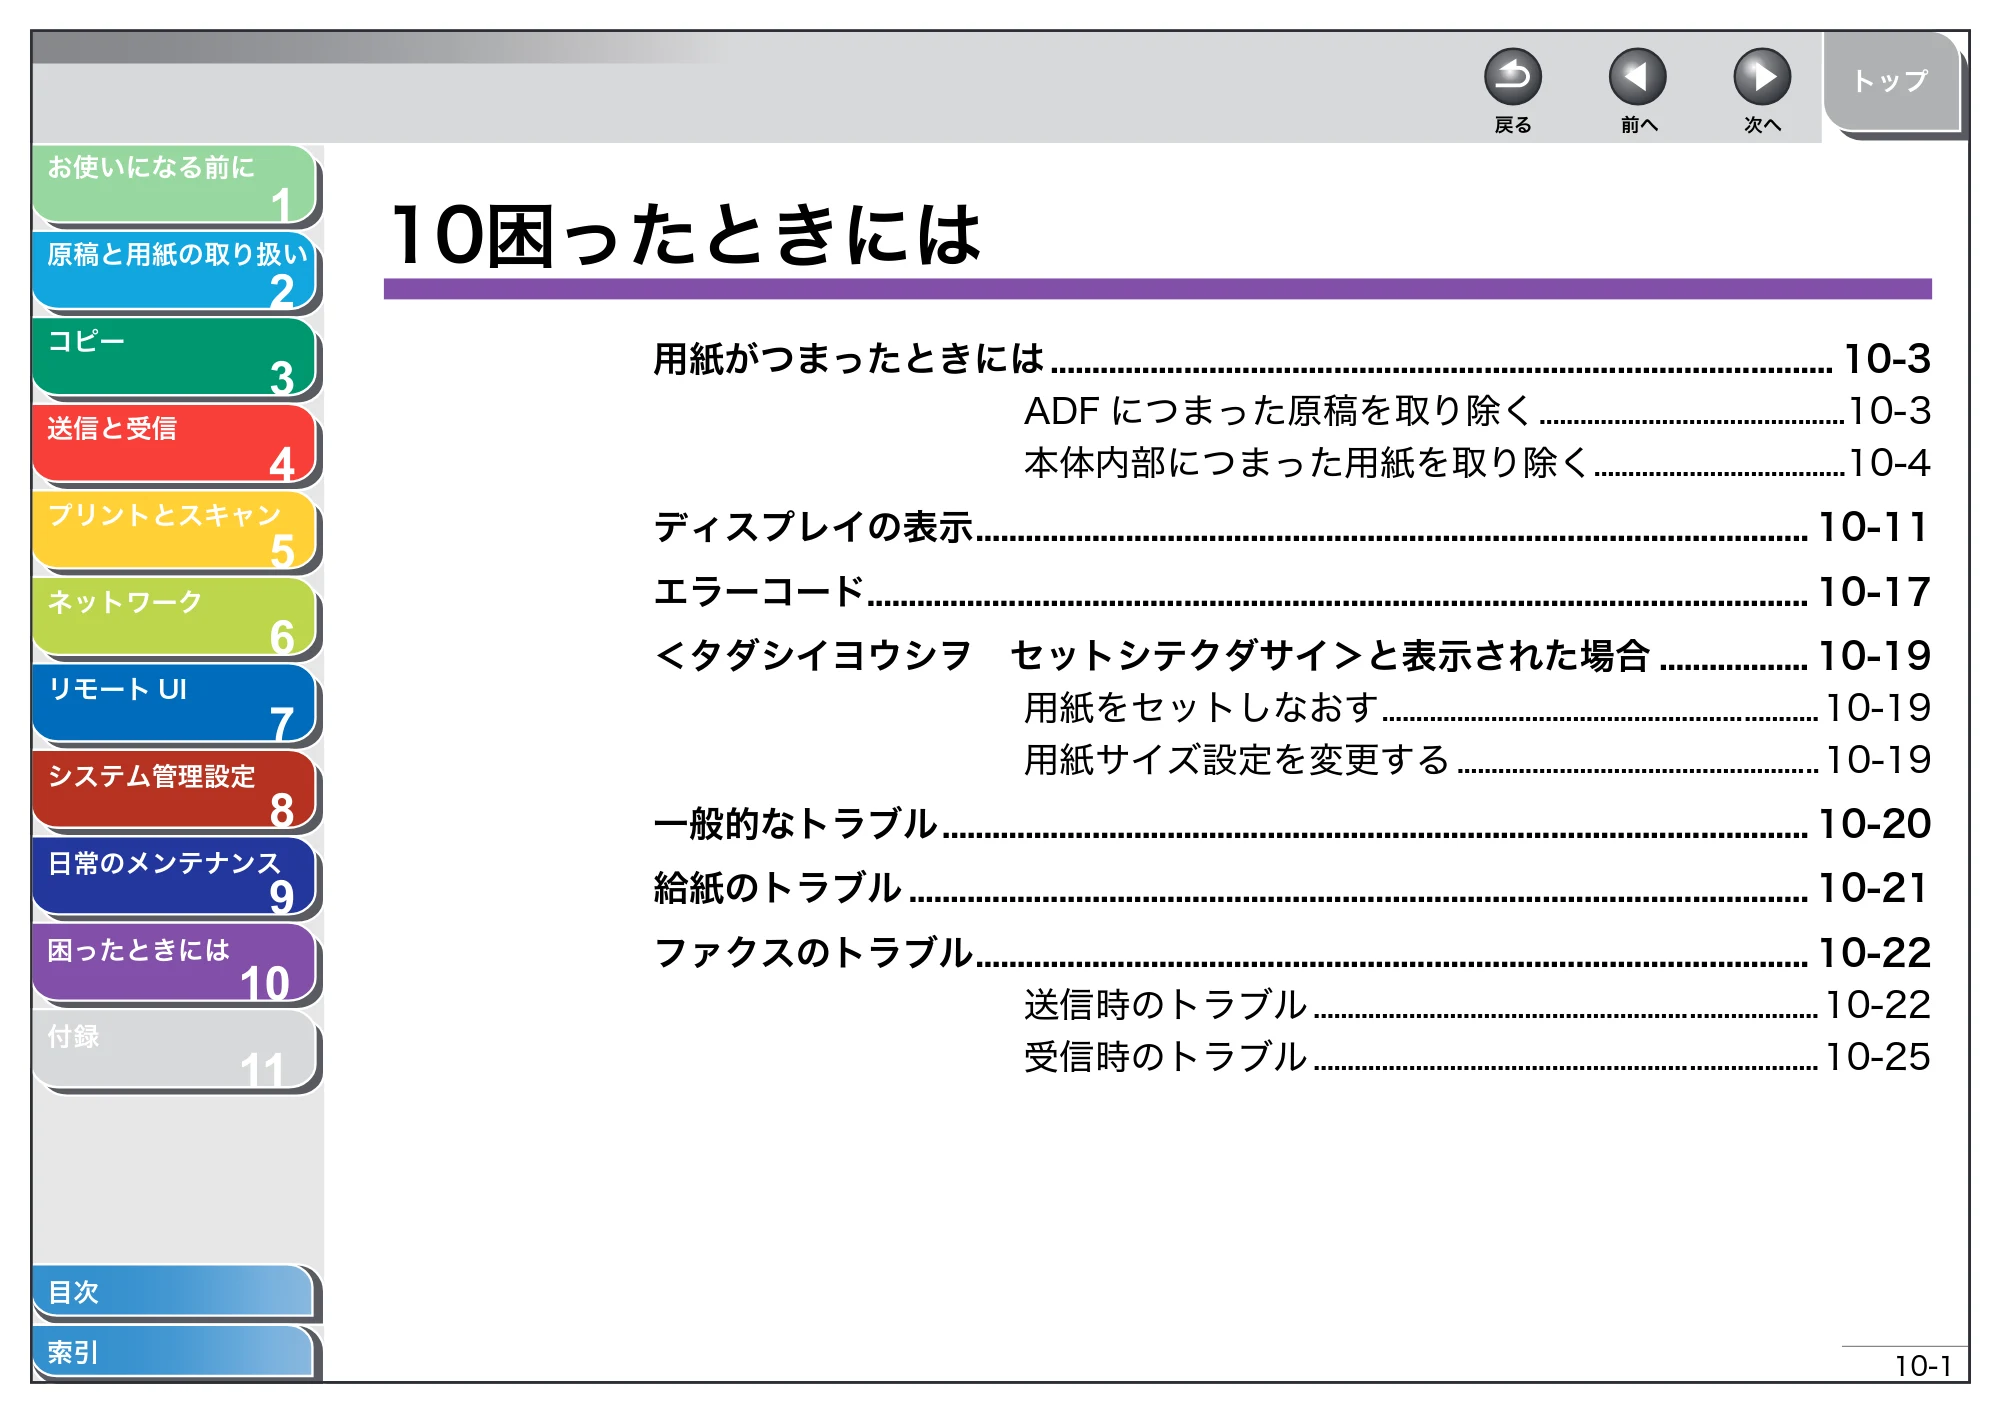The width and height of the screenshot is (2000, 1414).
Task: Open 用紙をセットしなおす link
Action: click(x=1477, y=708)
